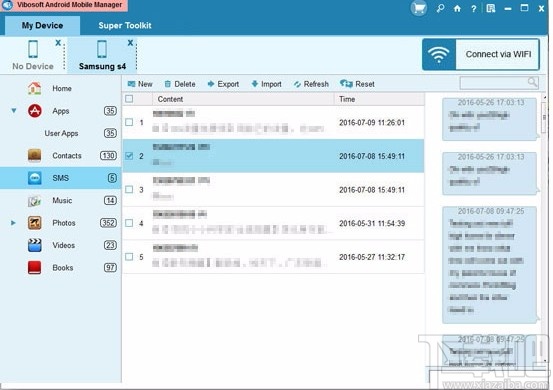Image resolution: width=553 pixels, height=390 pixels.
Task: Export selected SMS messages
Action: (x=223, y=84)
